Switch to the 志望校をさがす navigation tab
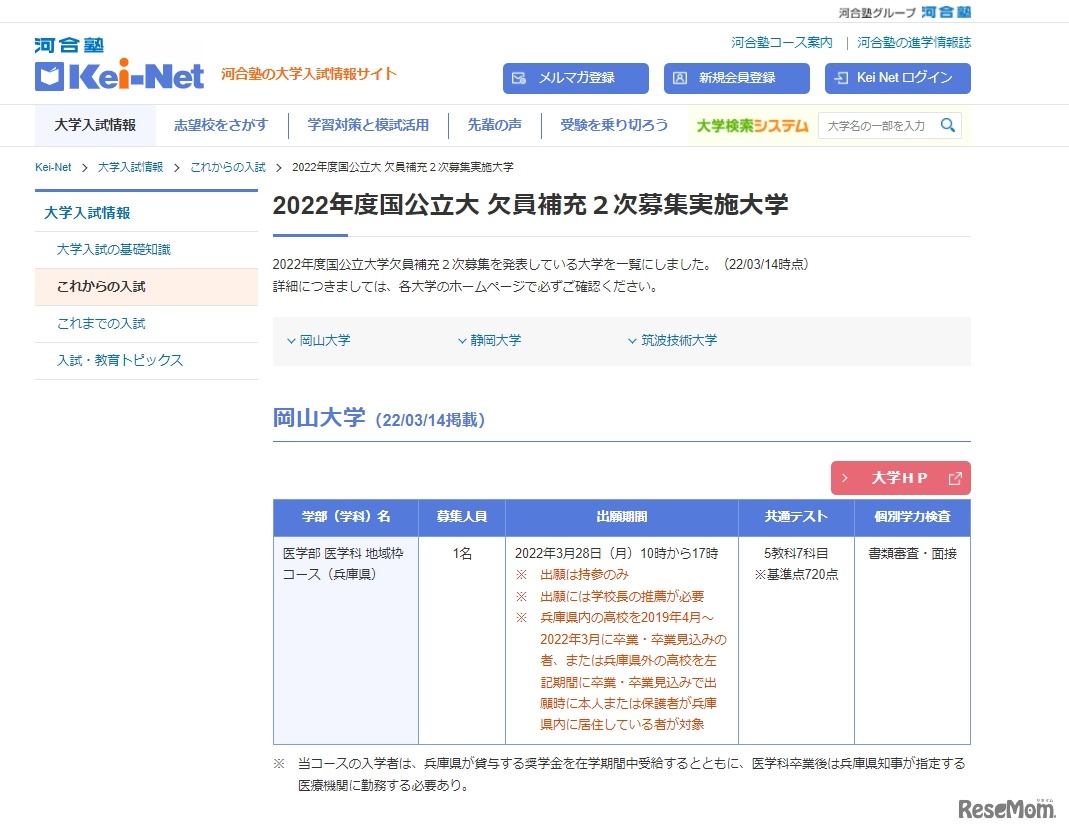Screen dimensions: 1069x832 pos(222,125)
